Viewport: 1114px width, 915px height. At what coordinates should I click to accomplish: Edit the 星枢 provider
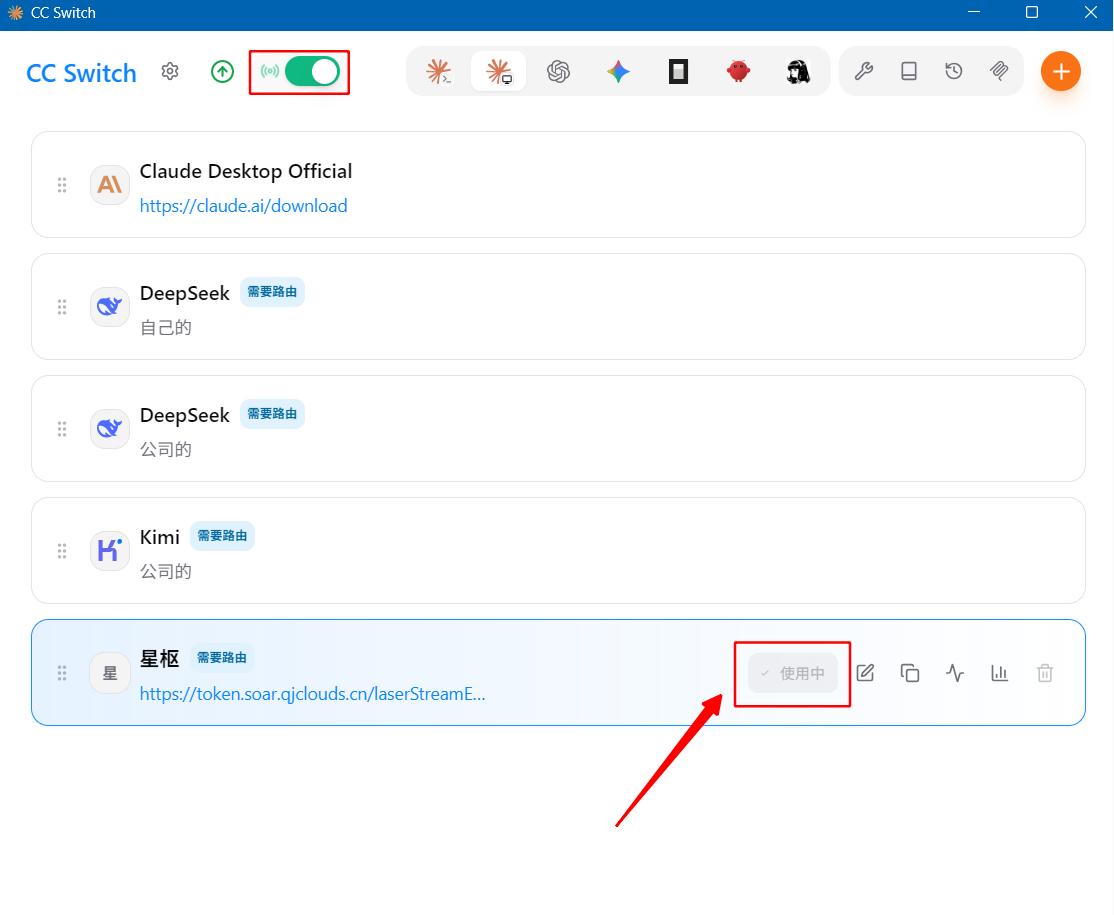865,673
